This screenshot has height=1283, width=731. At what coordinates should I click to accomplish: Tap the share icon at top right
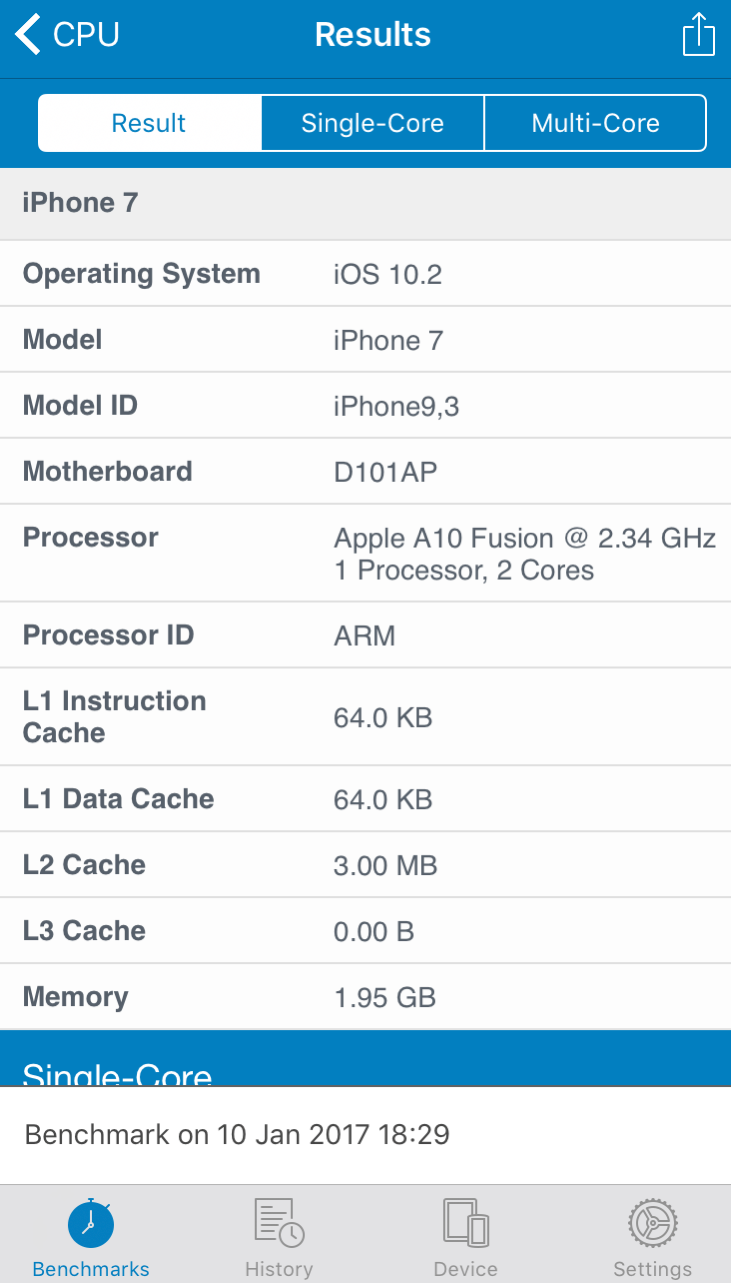(x=698, y=35)
